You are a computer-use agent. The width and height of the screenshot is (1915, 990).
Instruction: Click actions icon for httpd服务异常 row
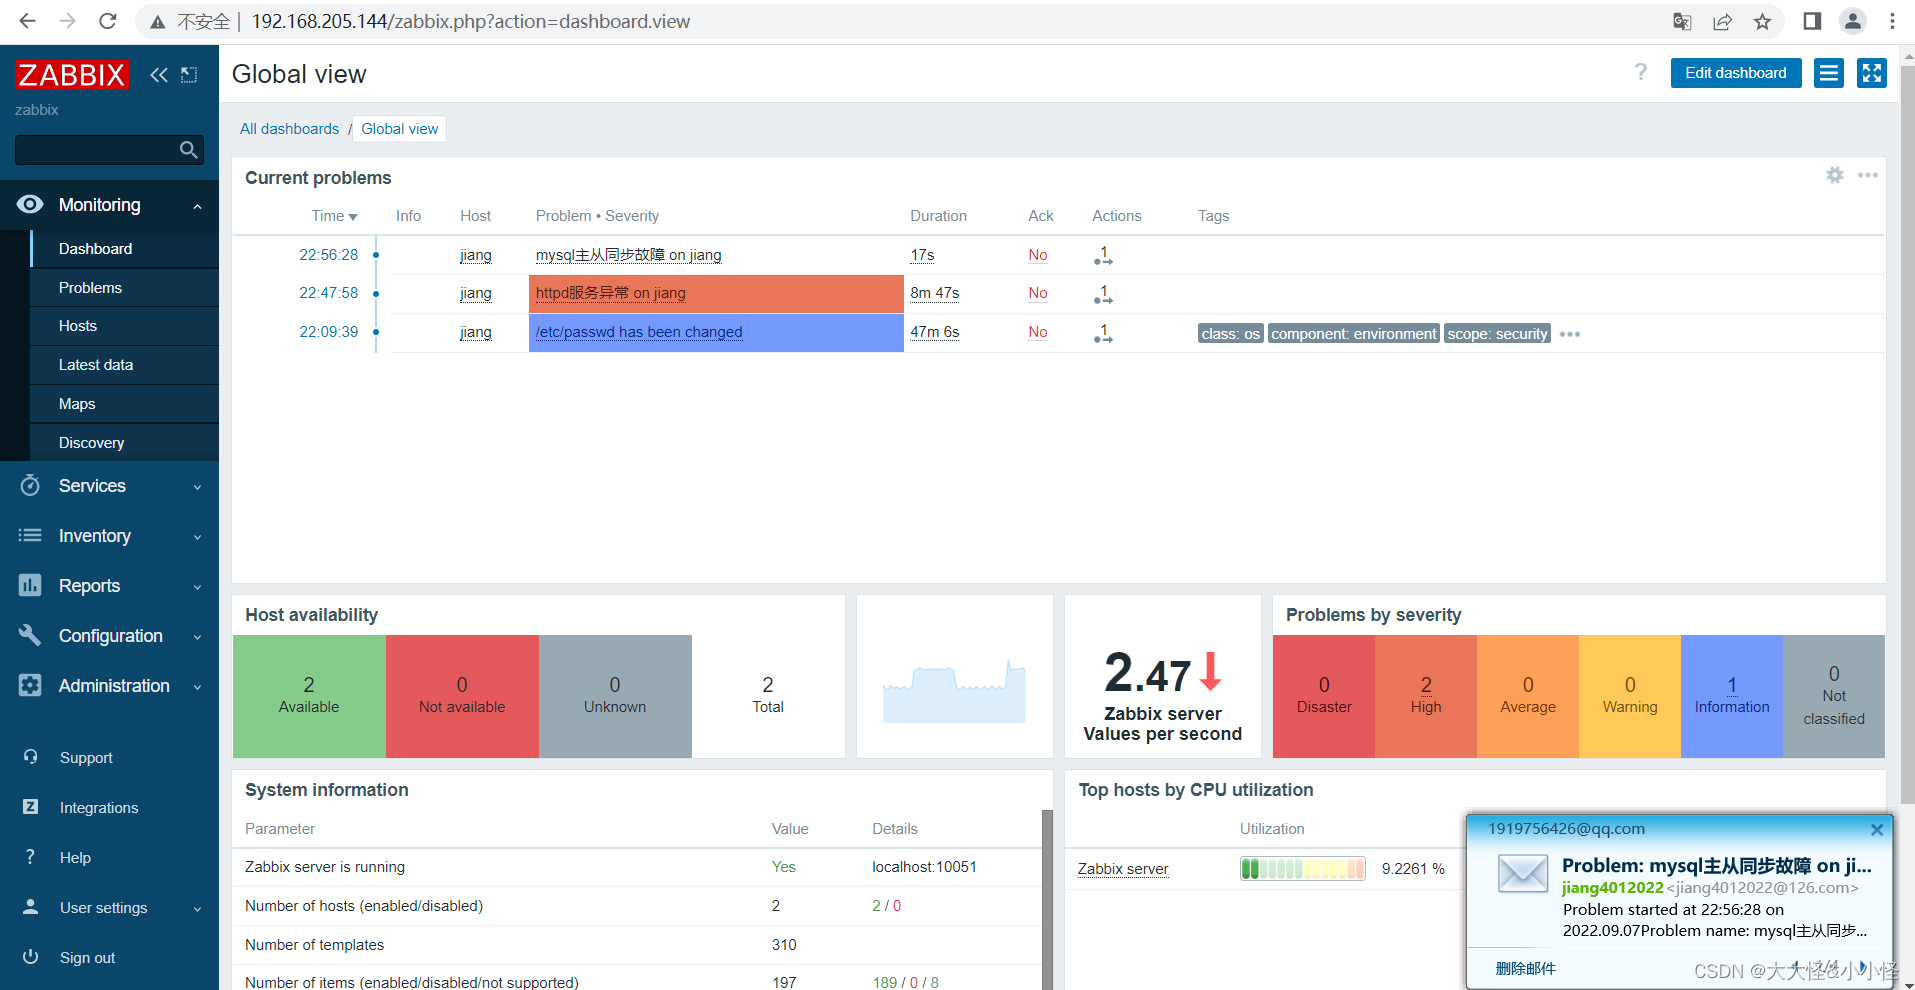pos(1103,294)
